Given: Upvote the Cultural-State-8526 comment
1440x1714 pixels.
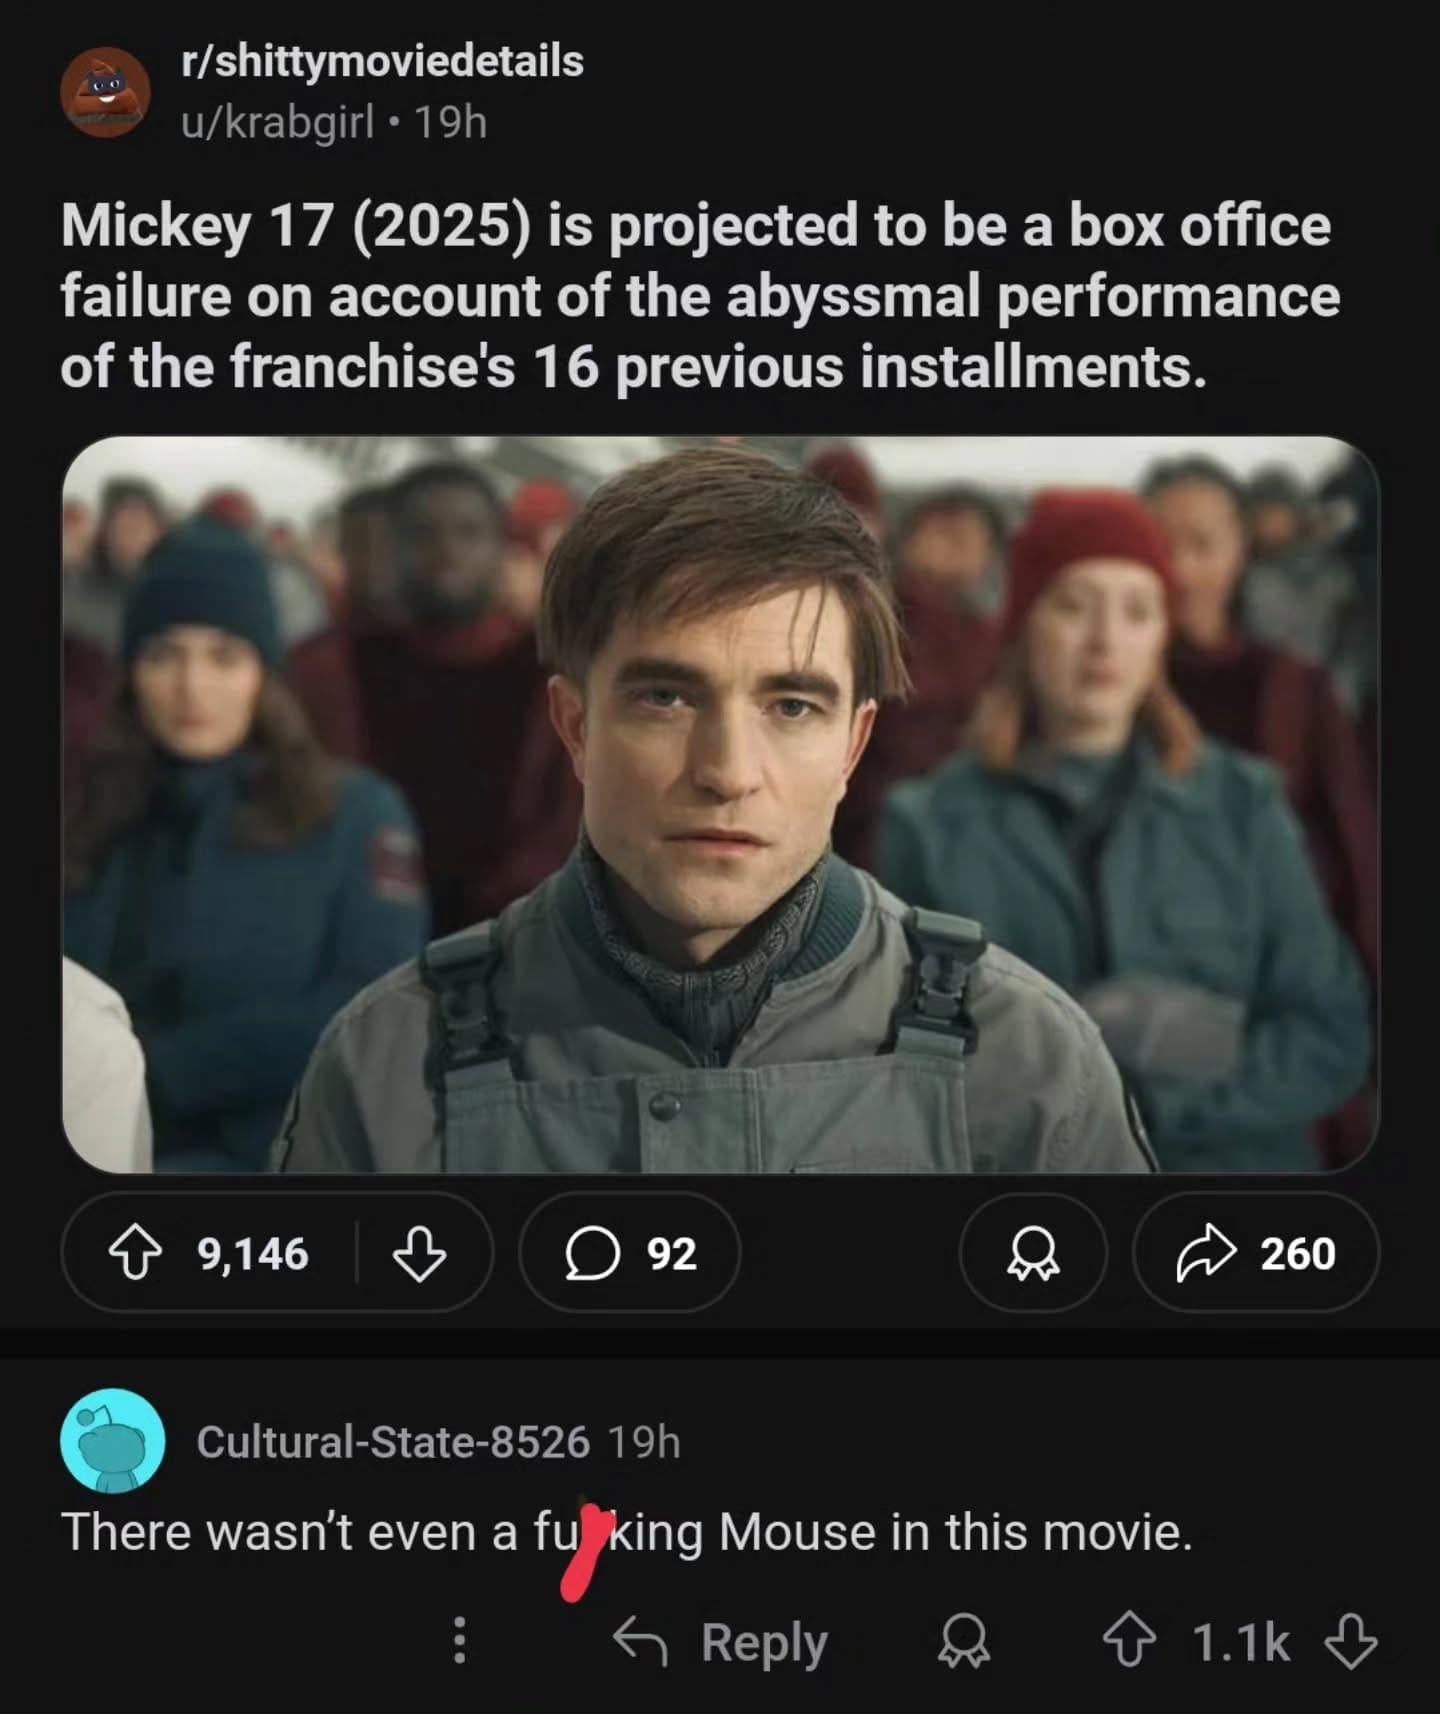Looking at the screenshot, I should 1129,1642.
